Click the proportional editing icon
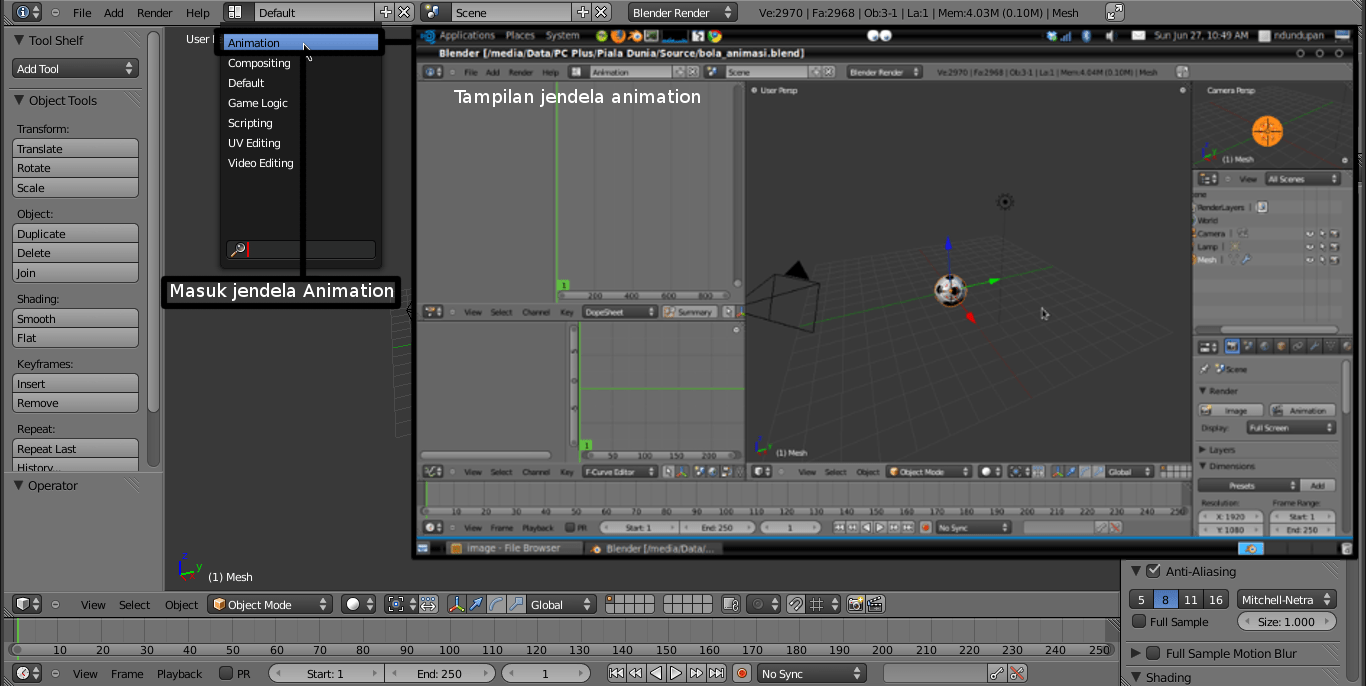Image resolution: width=1366 pixels, height=686 pixels. pos(765,605)
